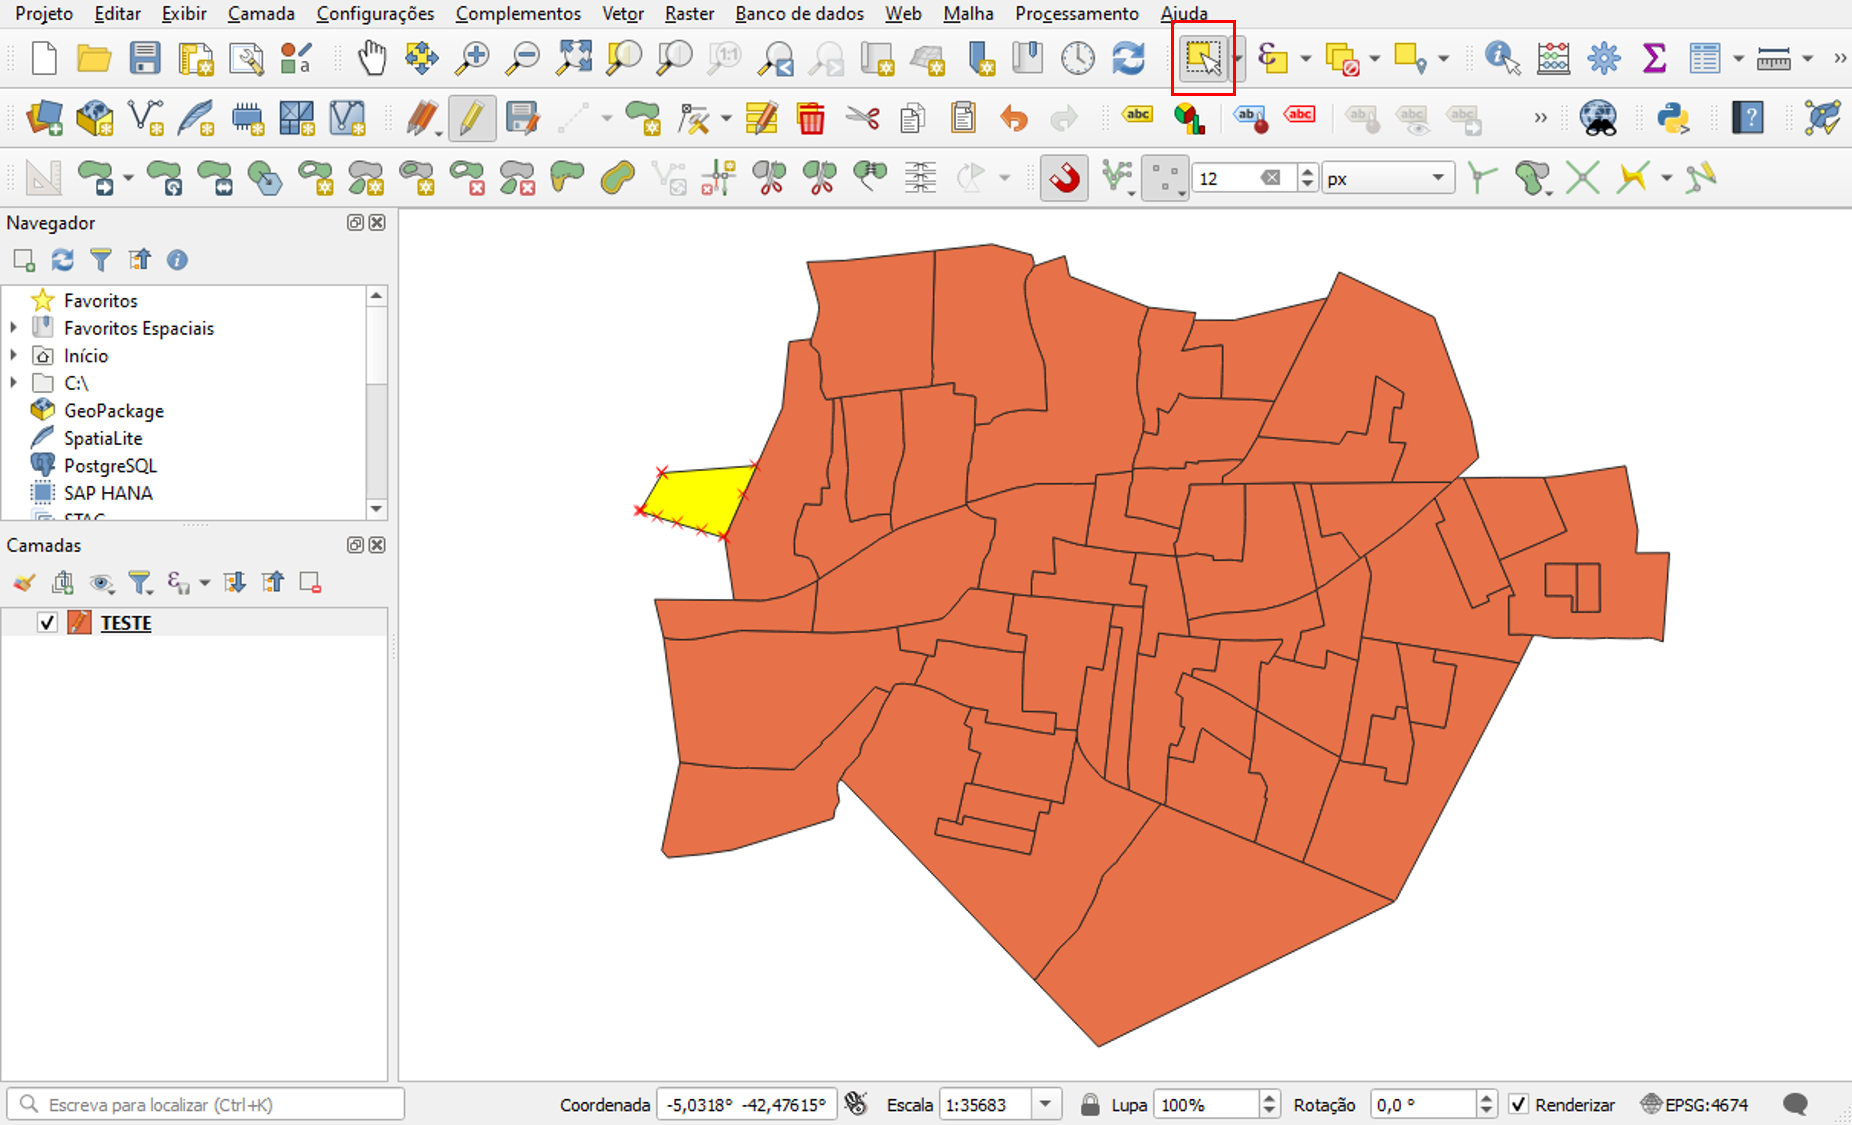Toggle the Renderizar checkbox

(1519, 1105)
